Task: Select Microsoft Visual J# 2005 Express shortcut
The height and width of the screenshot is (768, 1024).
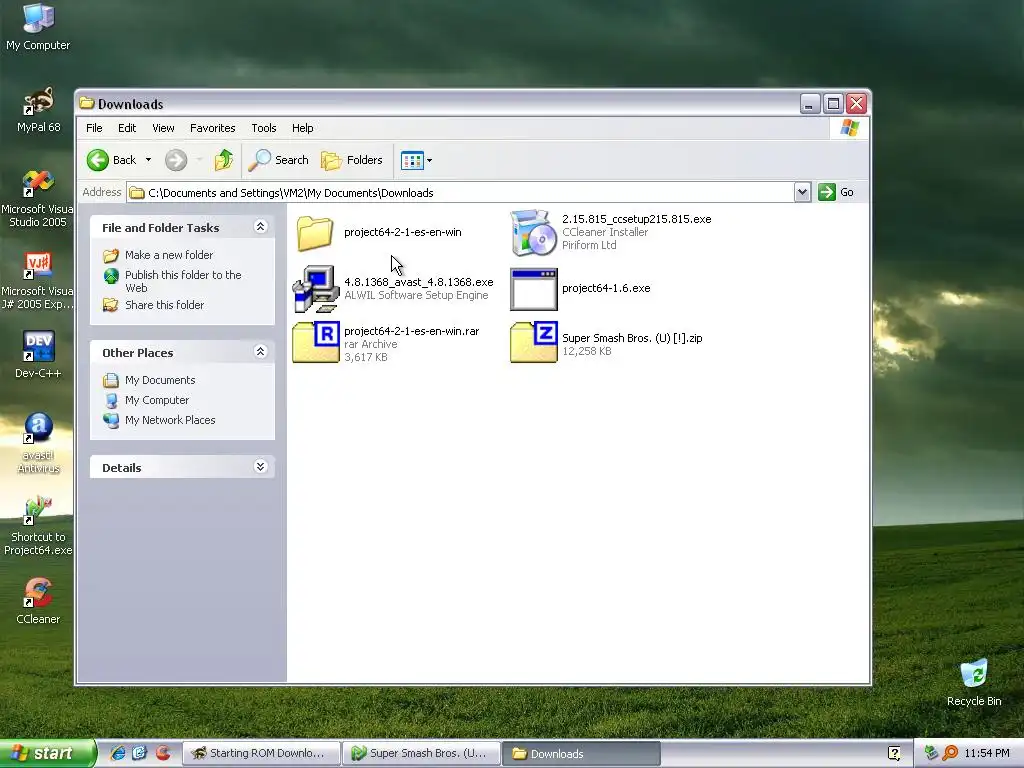Action: tap(37, 280)
